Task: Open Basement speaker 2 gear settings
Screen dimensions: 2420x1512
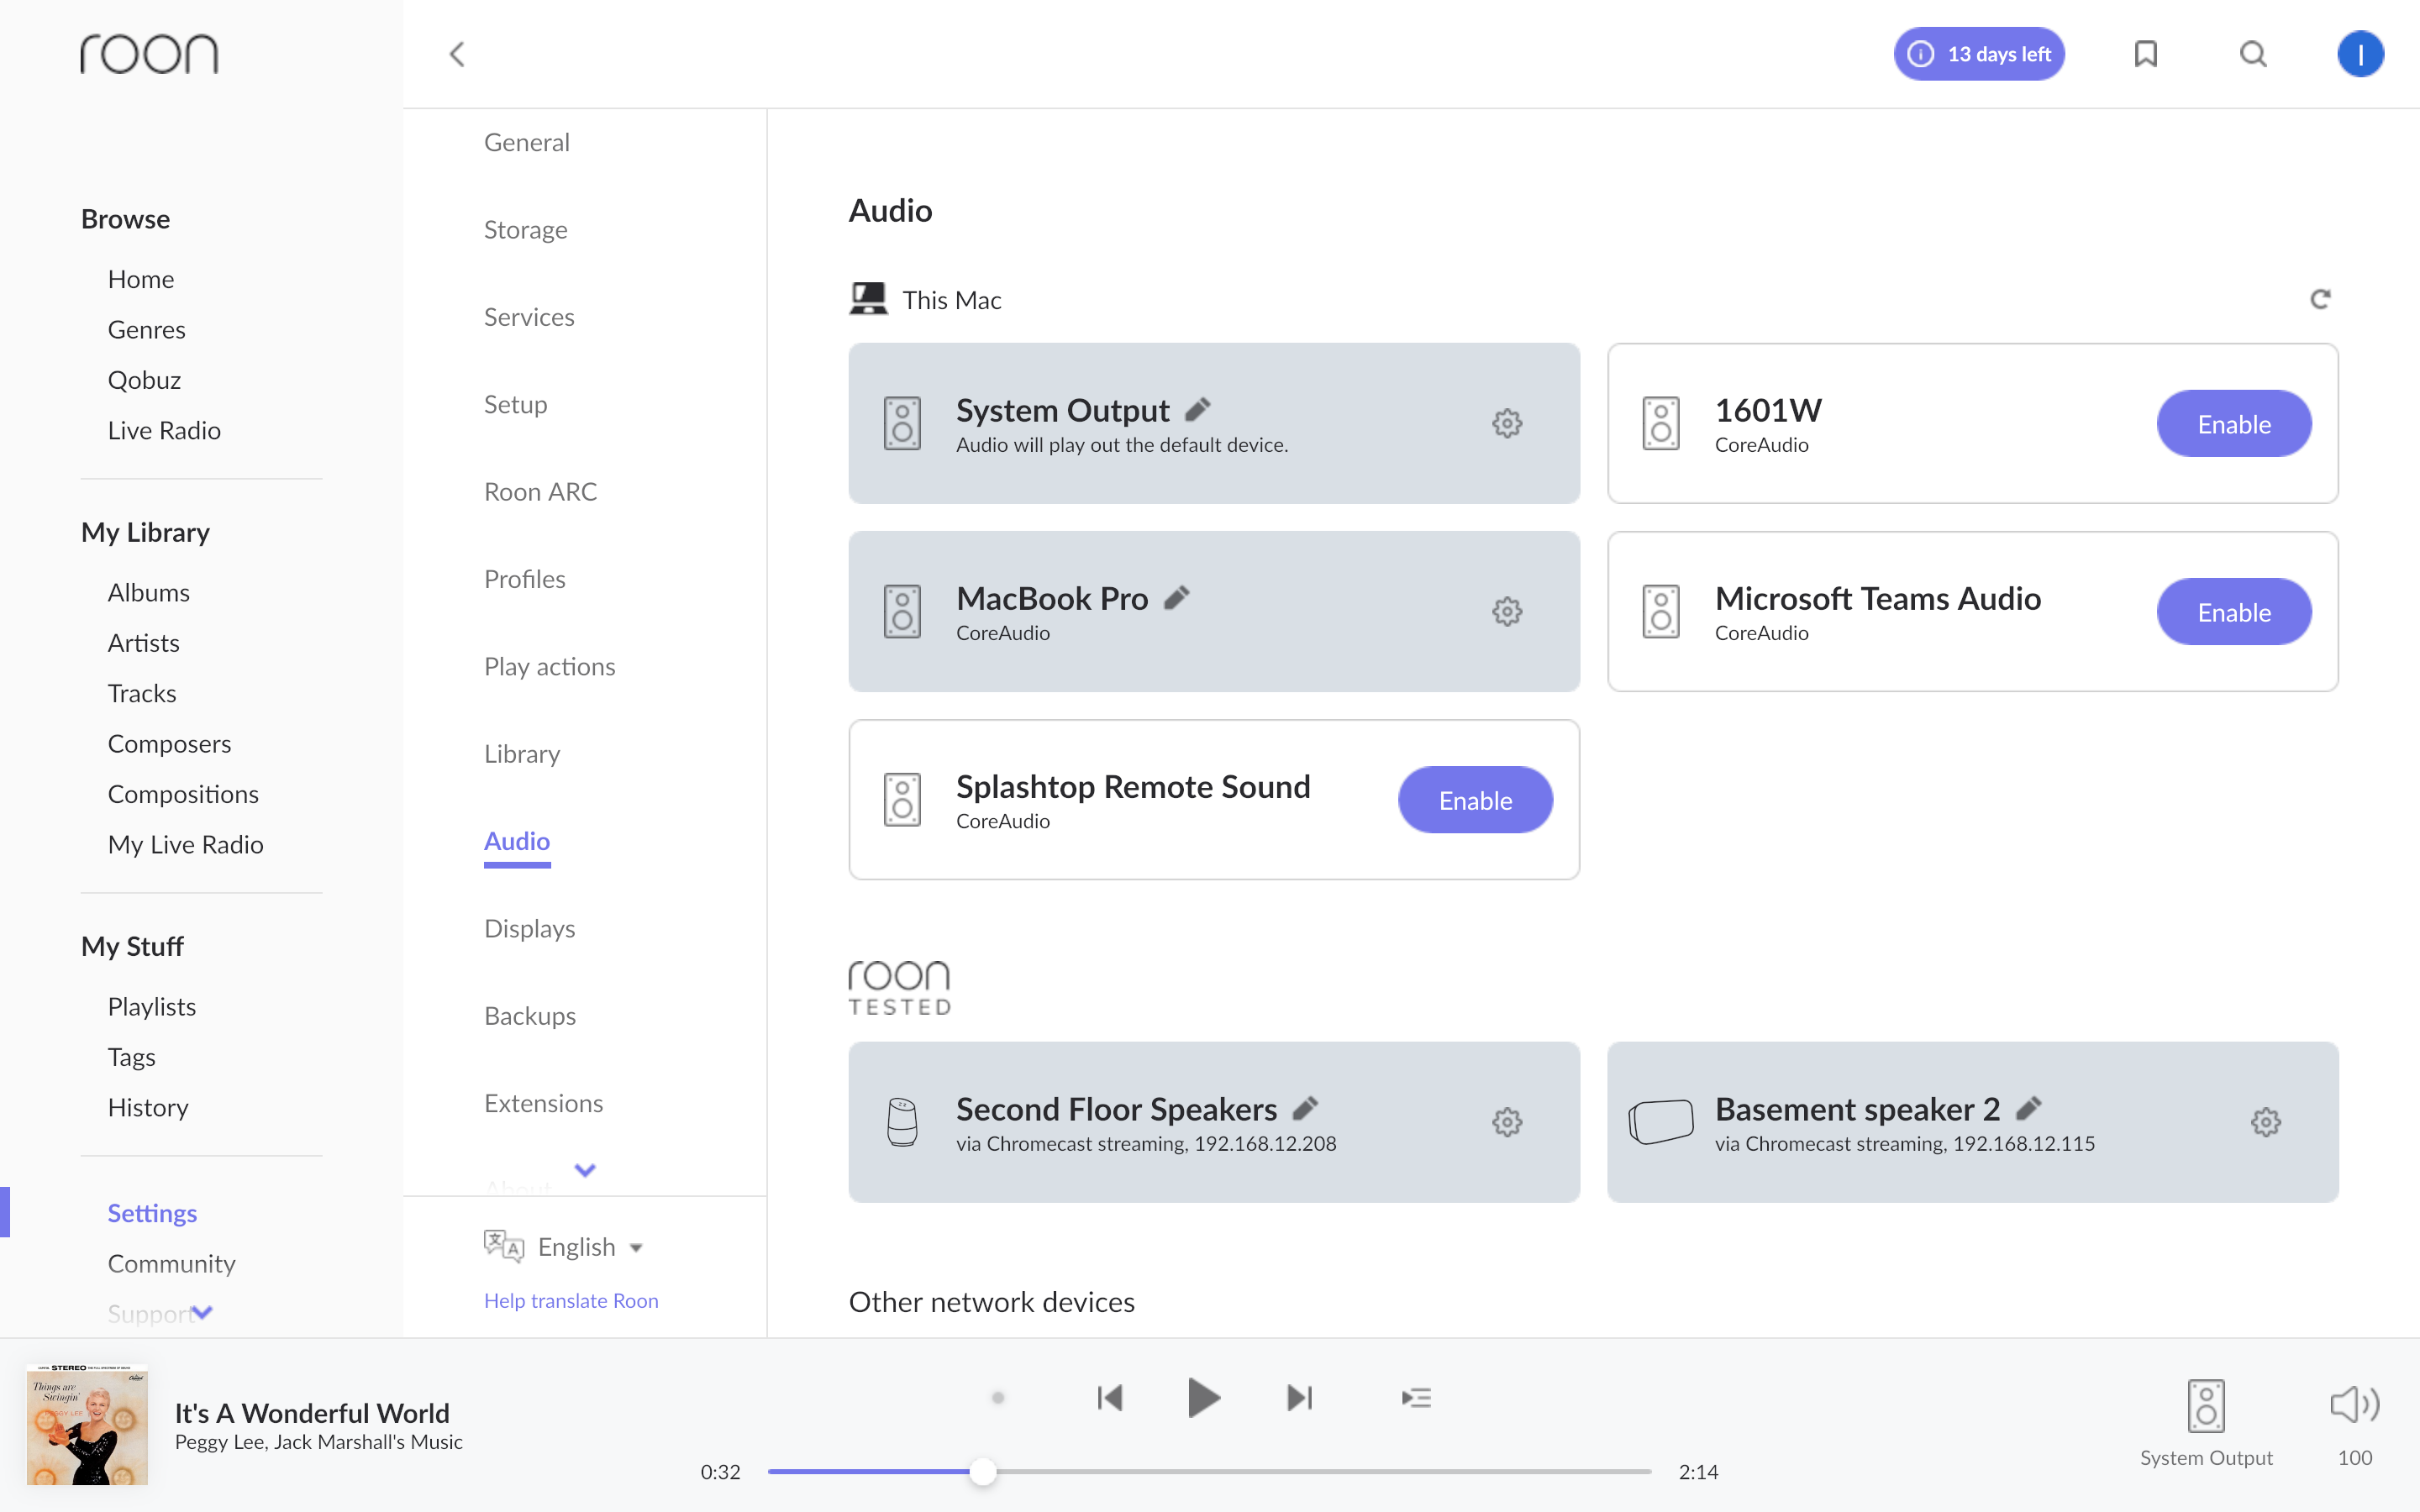Action: (2266, 1122)
